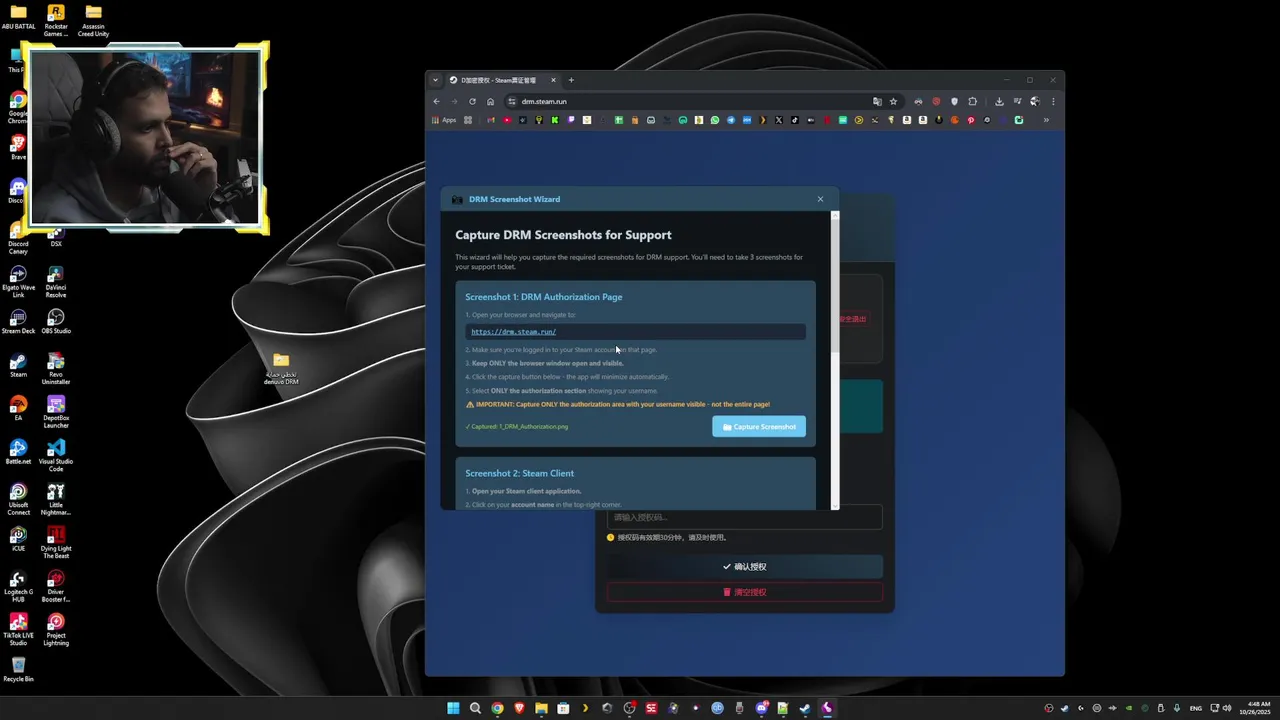Bookmark this page with the star icon

click(x=893, y=101)
